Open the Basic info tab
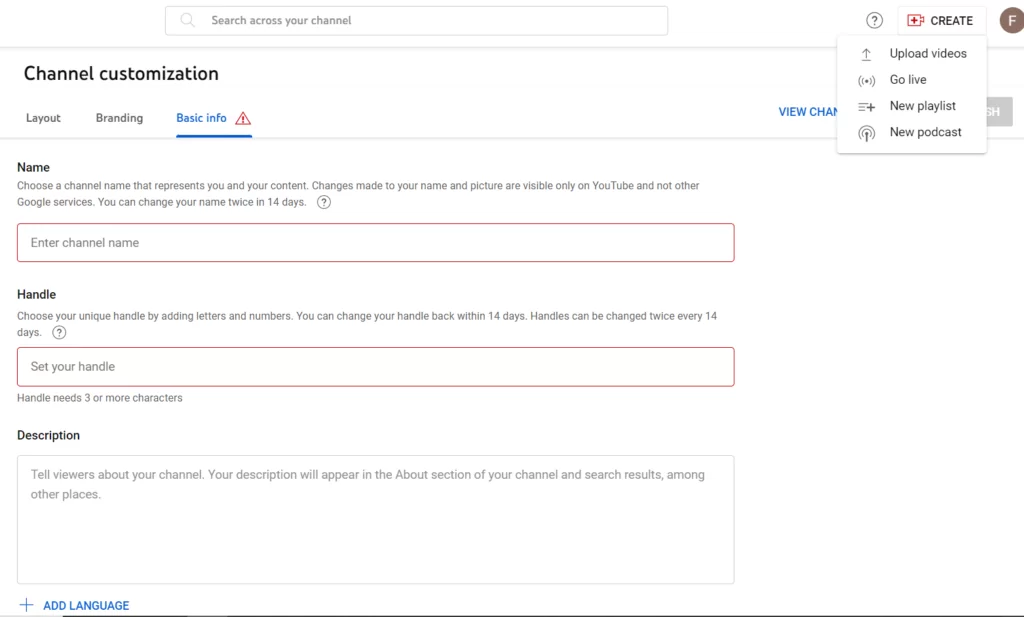The width and height of the screenshot is (1024, 617). [x=201, y=118]
